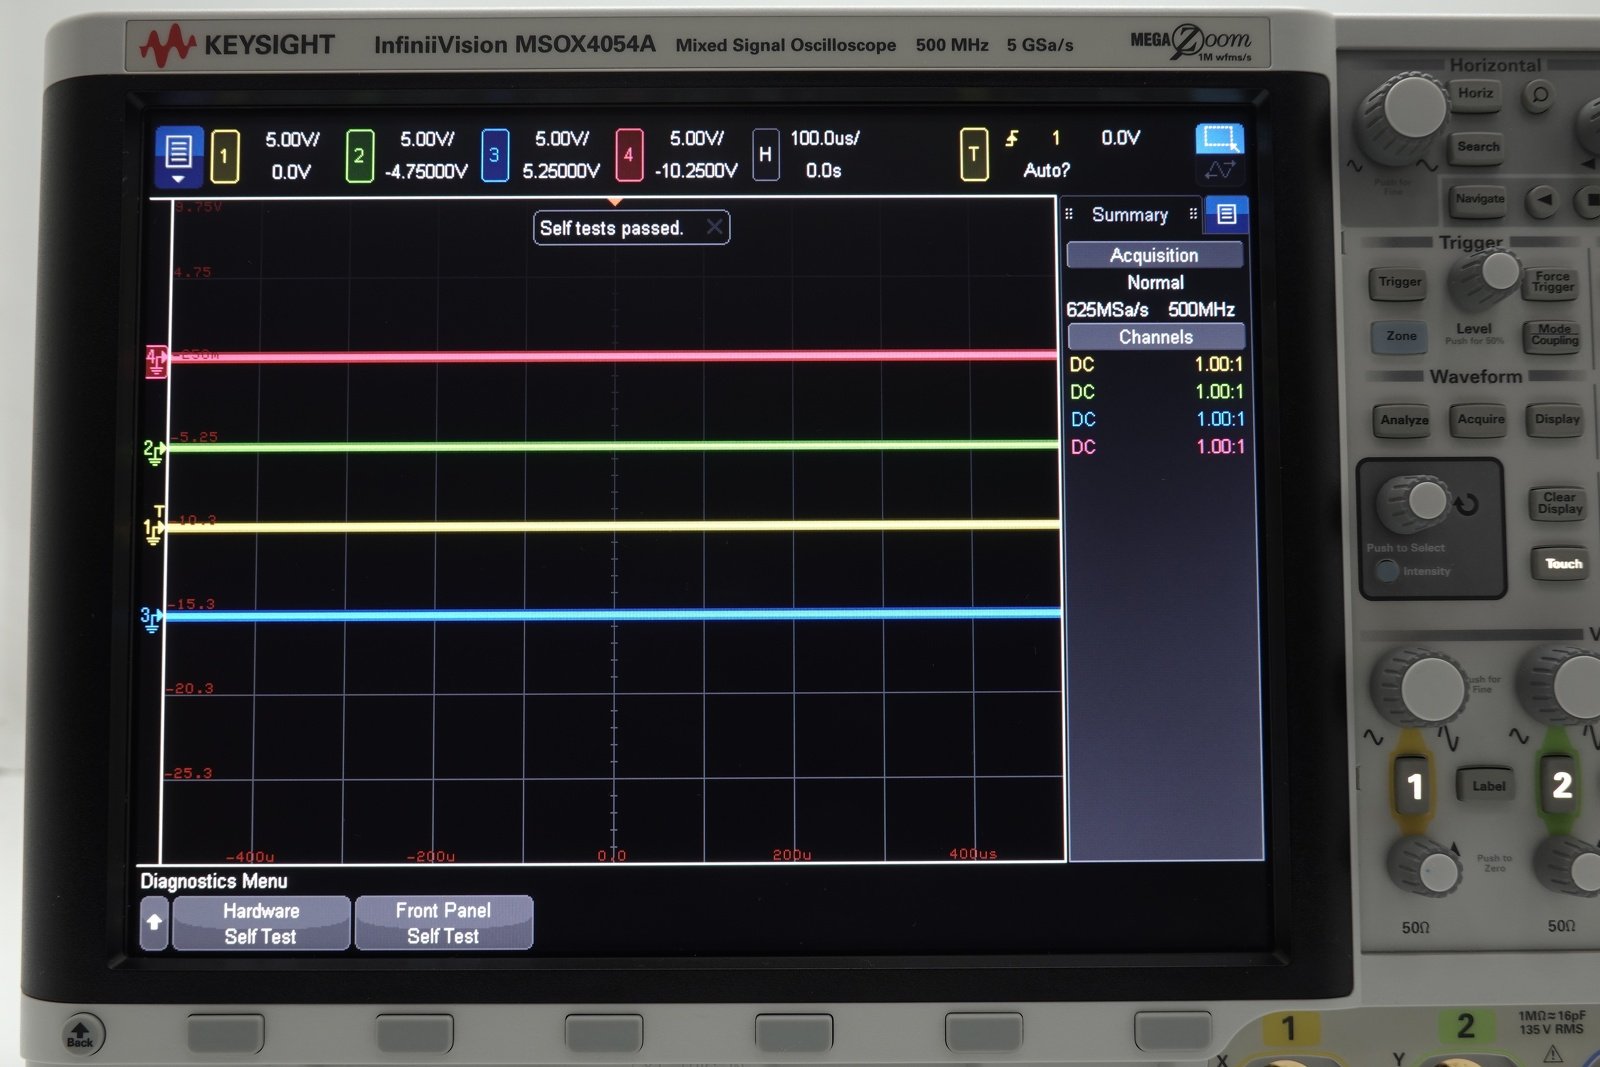Select channel 4 ground marker on graticule
The image size is (1600, 1067).
(x=156, y=362)
